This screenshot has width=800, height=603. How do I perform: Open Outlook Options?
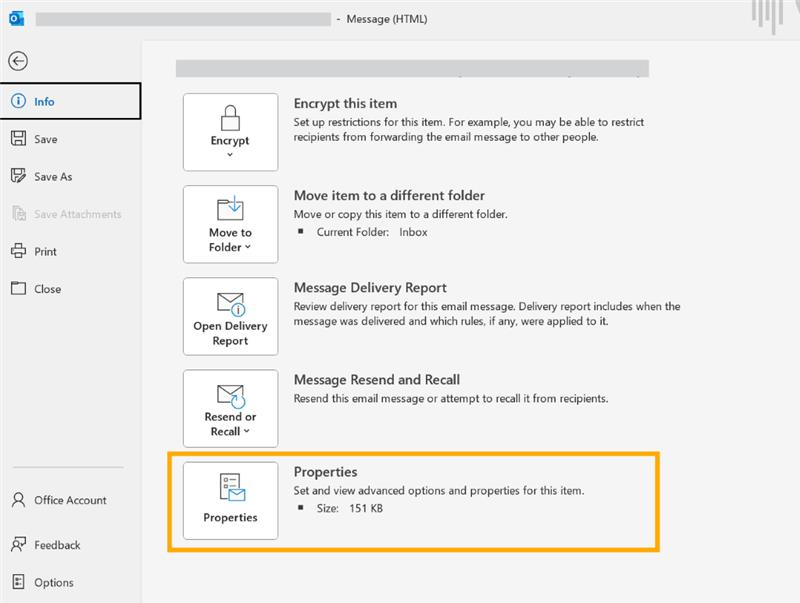click(70, 582)
